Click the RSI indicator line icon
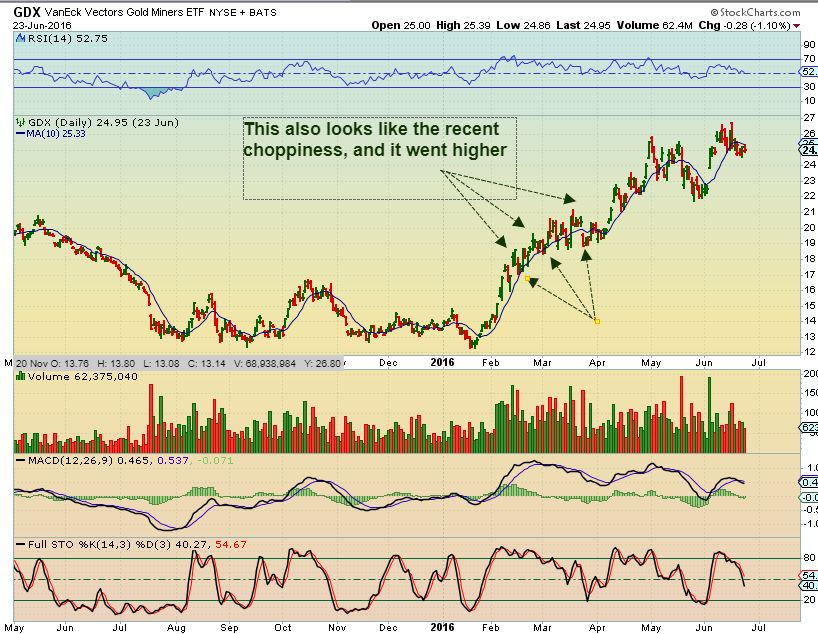The height and width of the screenshot is (634, 818). [x=20, y=38]
